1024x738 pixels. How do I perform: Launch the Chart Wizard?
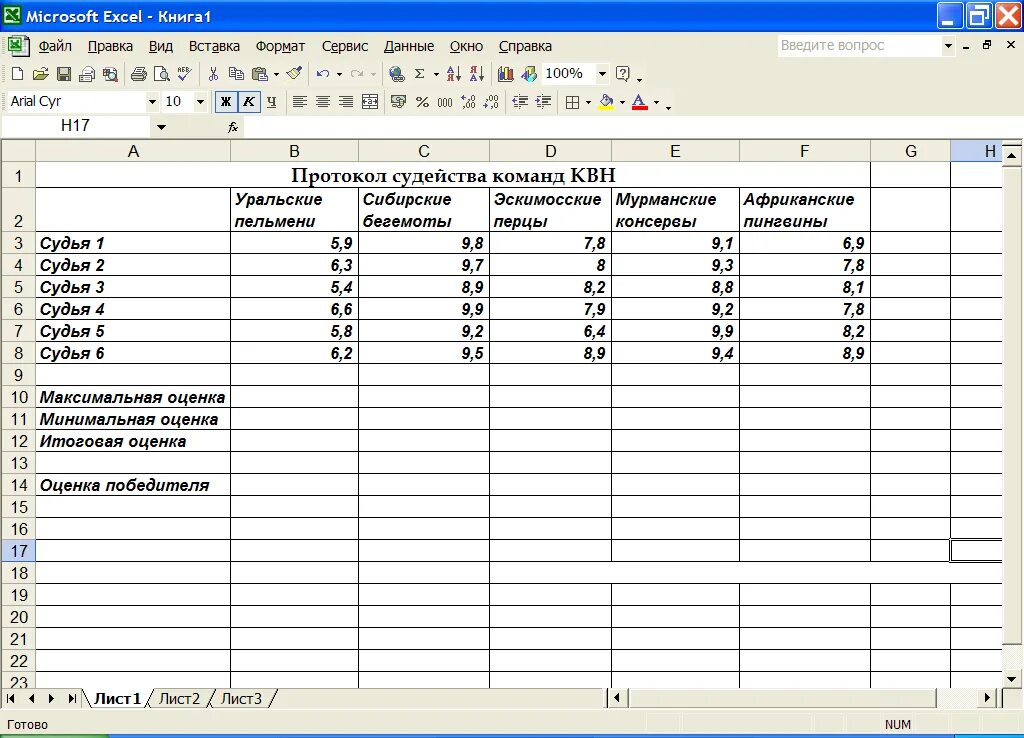pyautogui.click(x=505, y=74)
